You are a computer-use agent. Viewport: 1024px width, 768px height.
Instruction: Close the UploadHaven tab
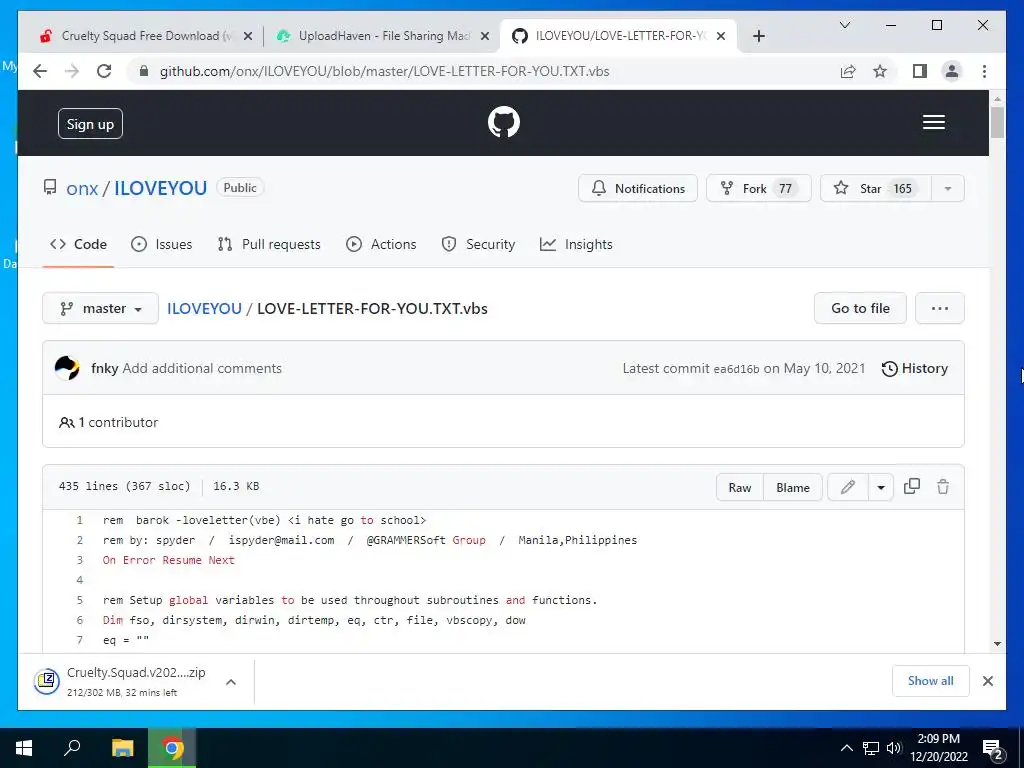(485, 37)
